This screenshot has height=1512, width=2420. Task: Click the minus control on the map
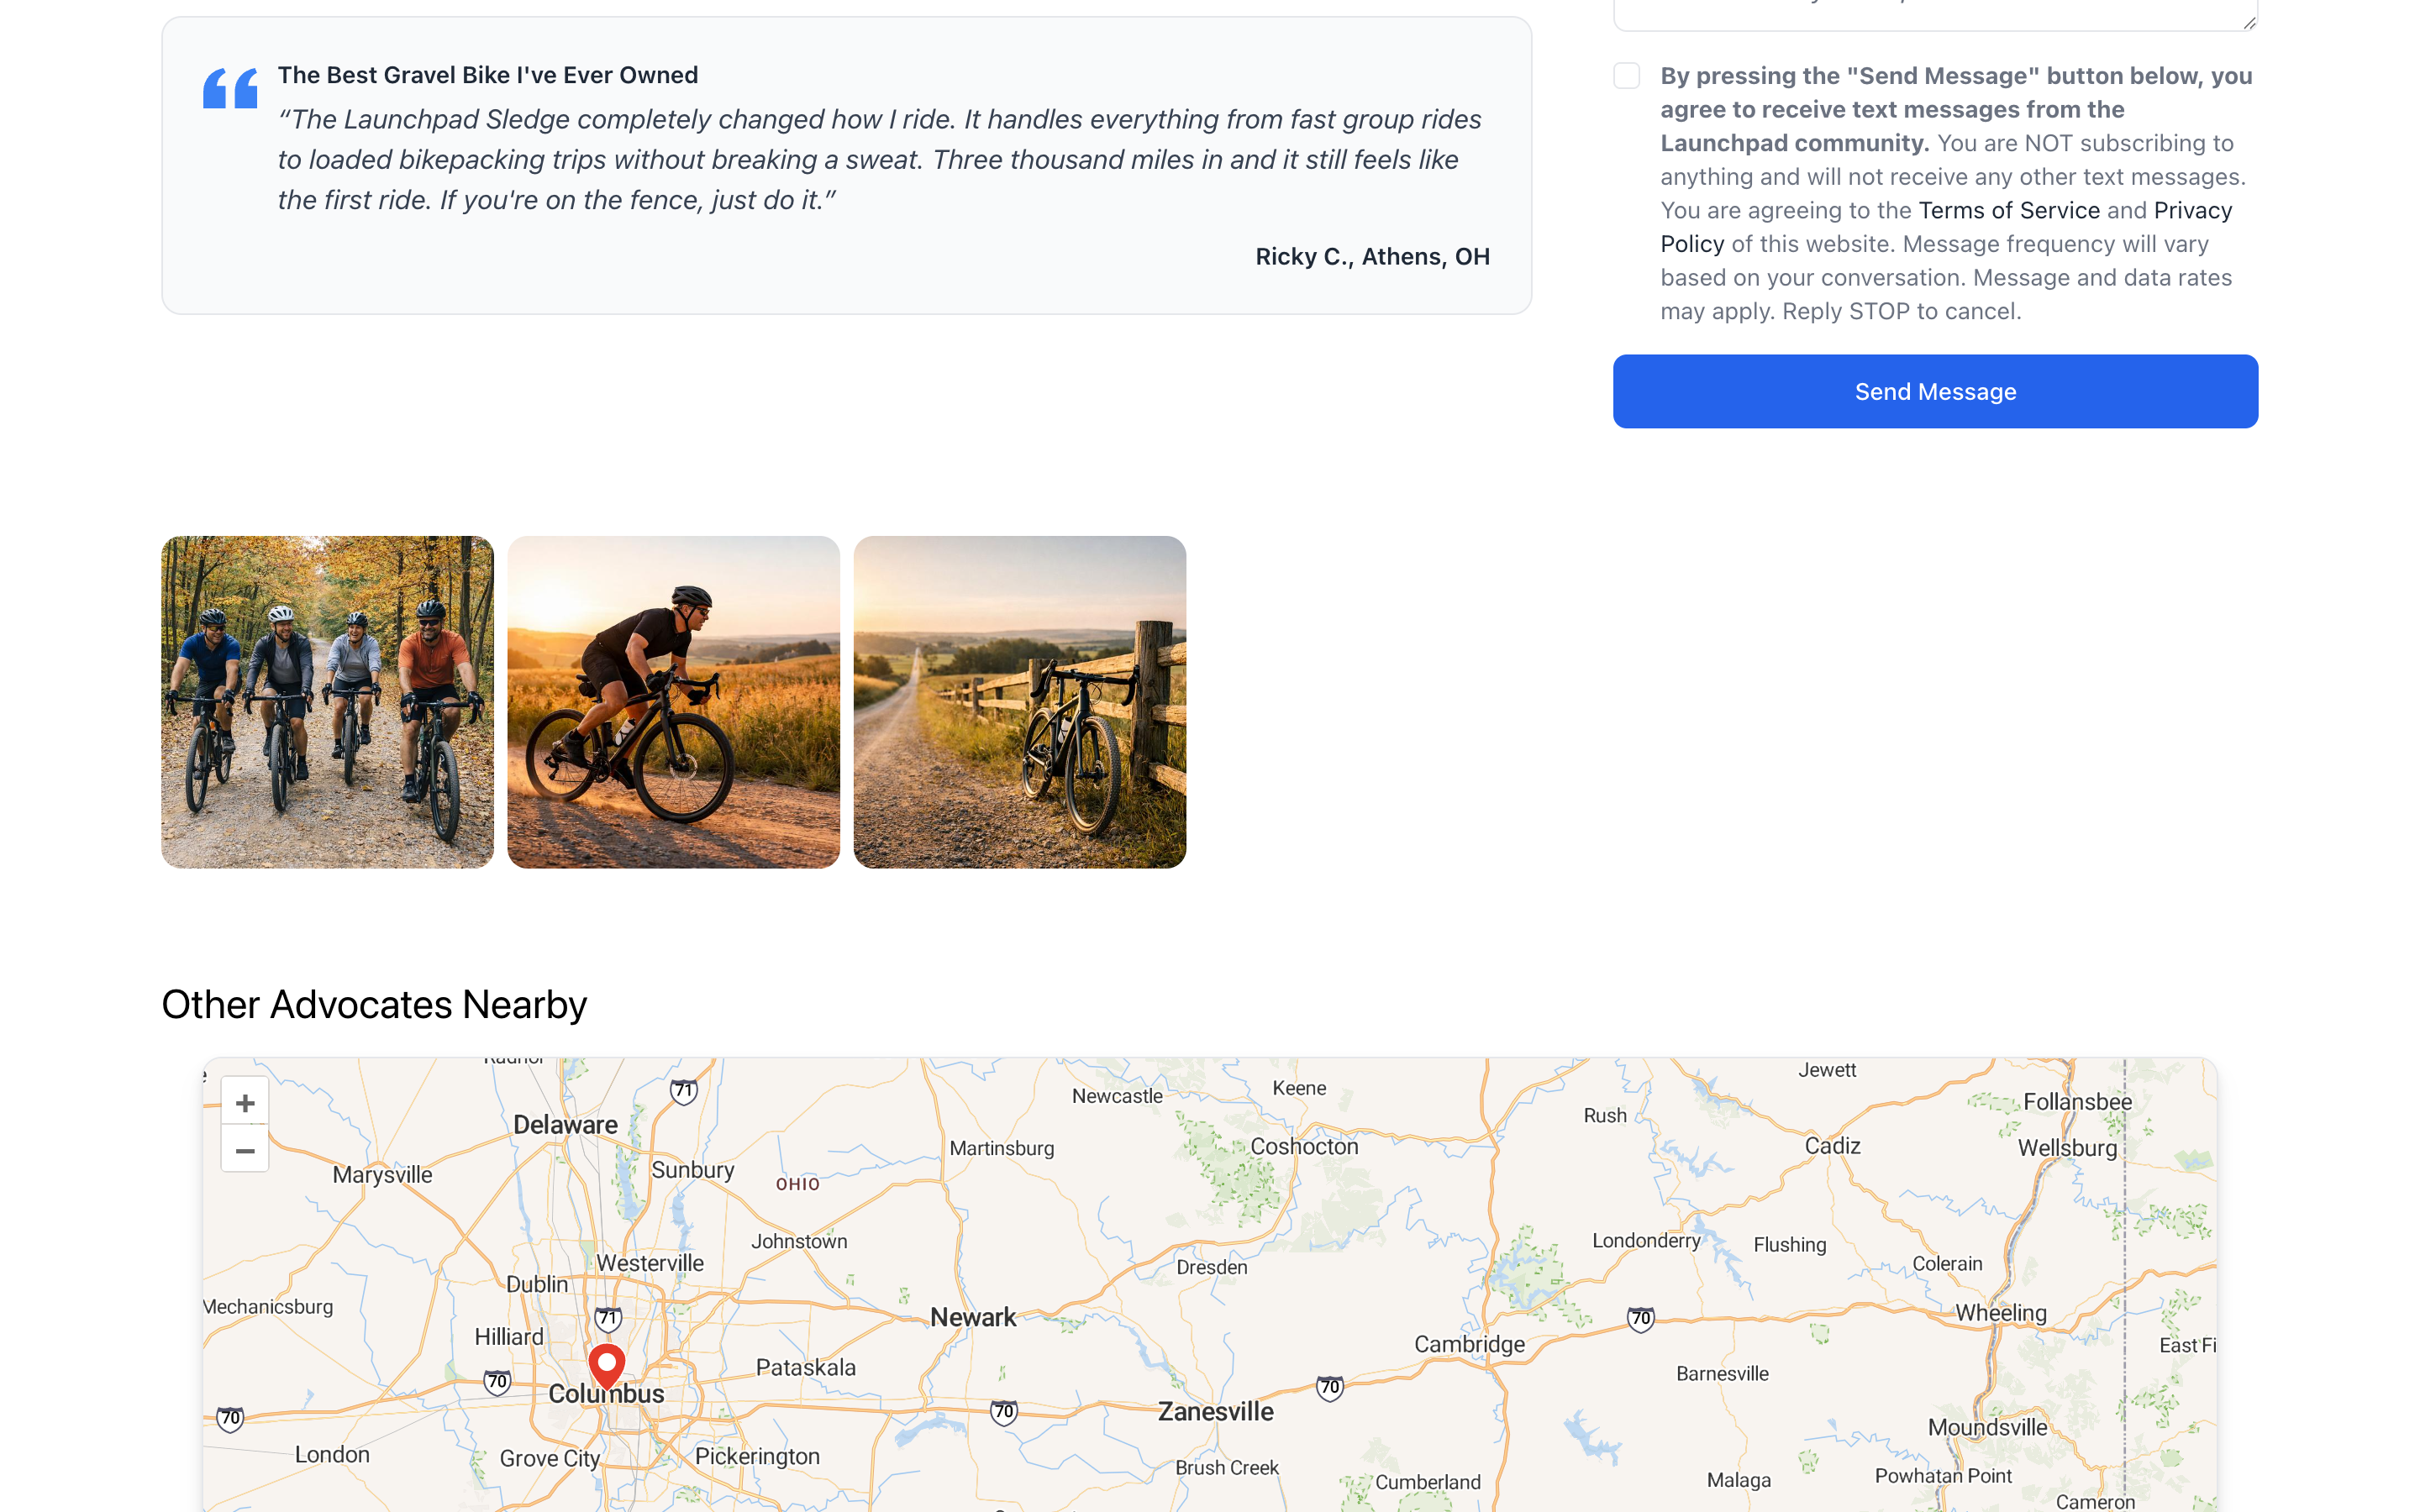(245, 1151)
